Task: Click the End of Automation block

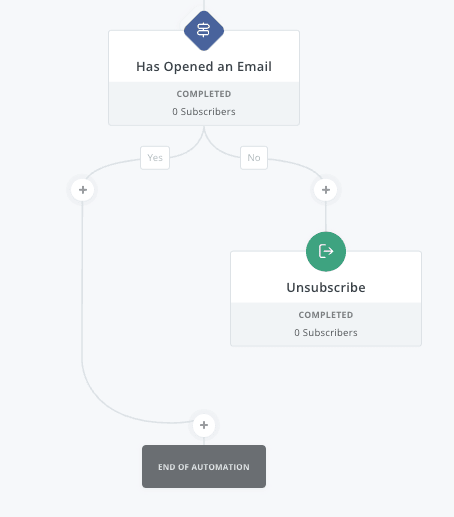Action: click(204, 466)
